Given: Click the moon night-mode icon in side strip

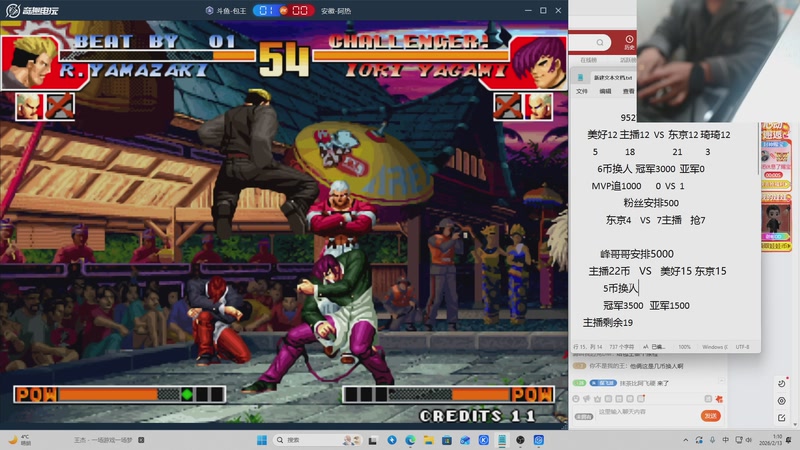Looking at the screenshot, I should [x=782, y=384].
